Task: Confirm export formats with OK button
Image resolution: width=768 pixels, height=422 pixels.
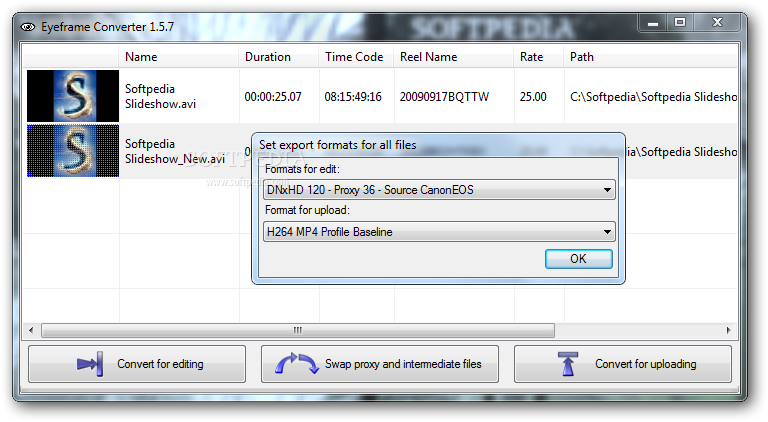Action: (578, 259)
